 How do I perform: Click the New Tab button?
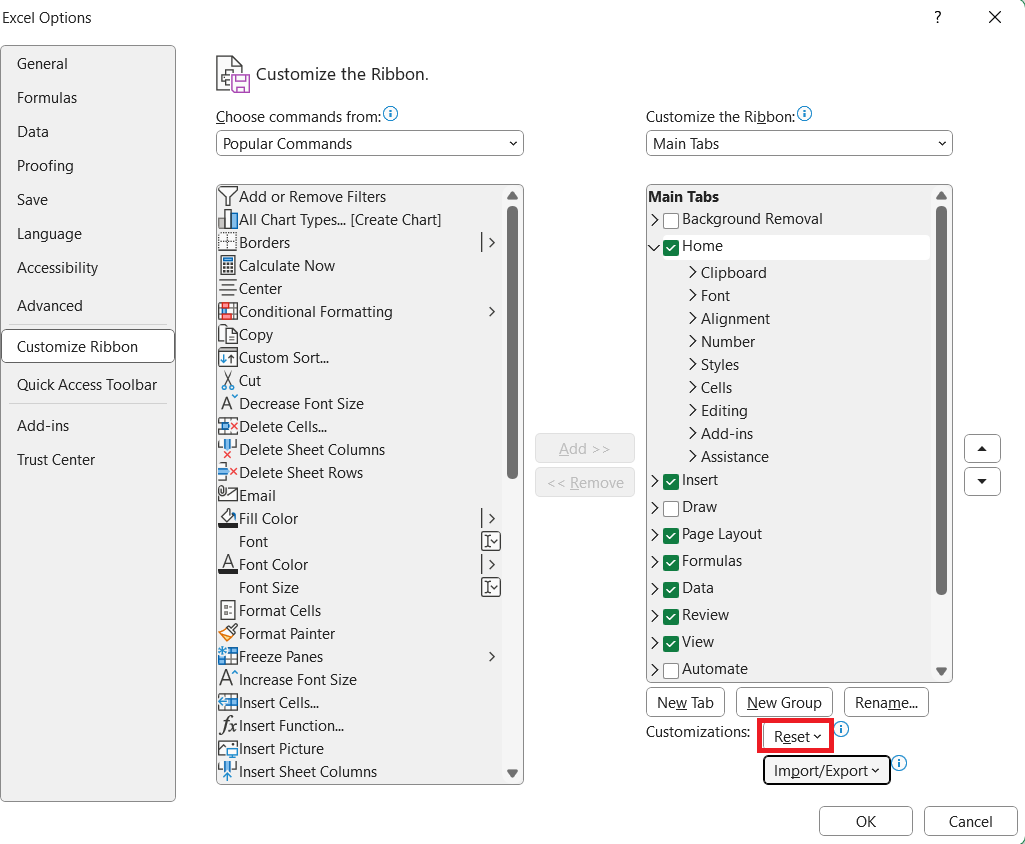(685, 702)
